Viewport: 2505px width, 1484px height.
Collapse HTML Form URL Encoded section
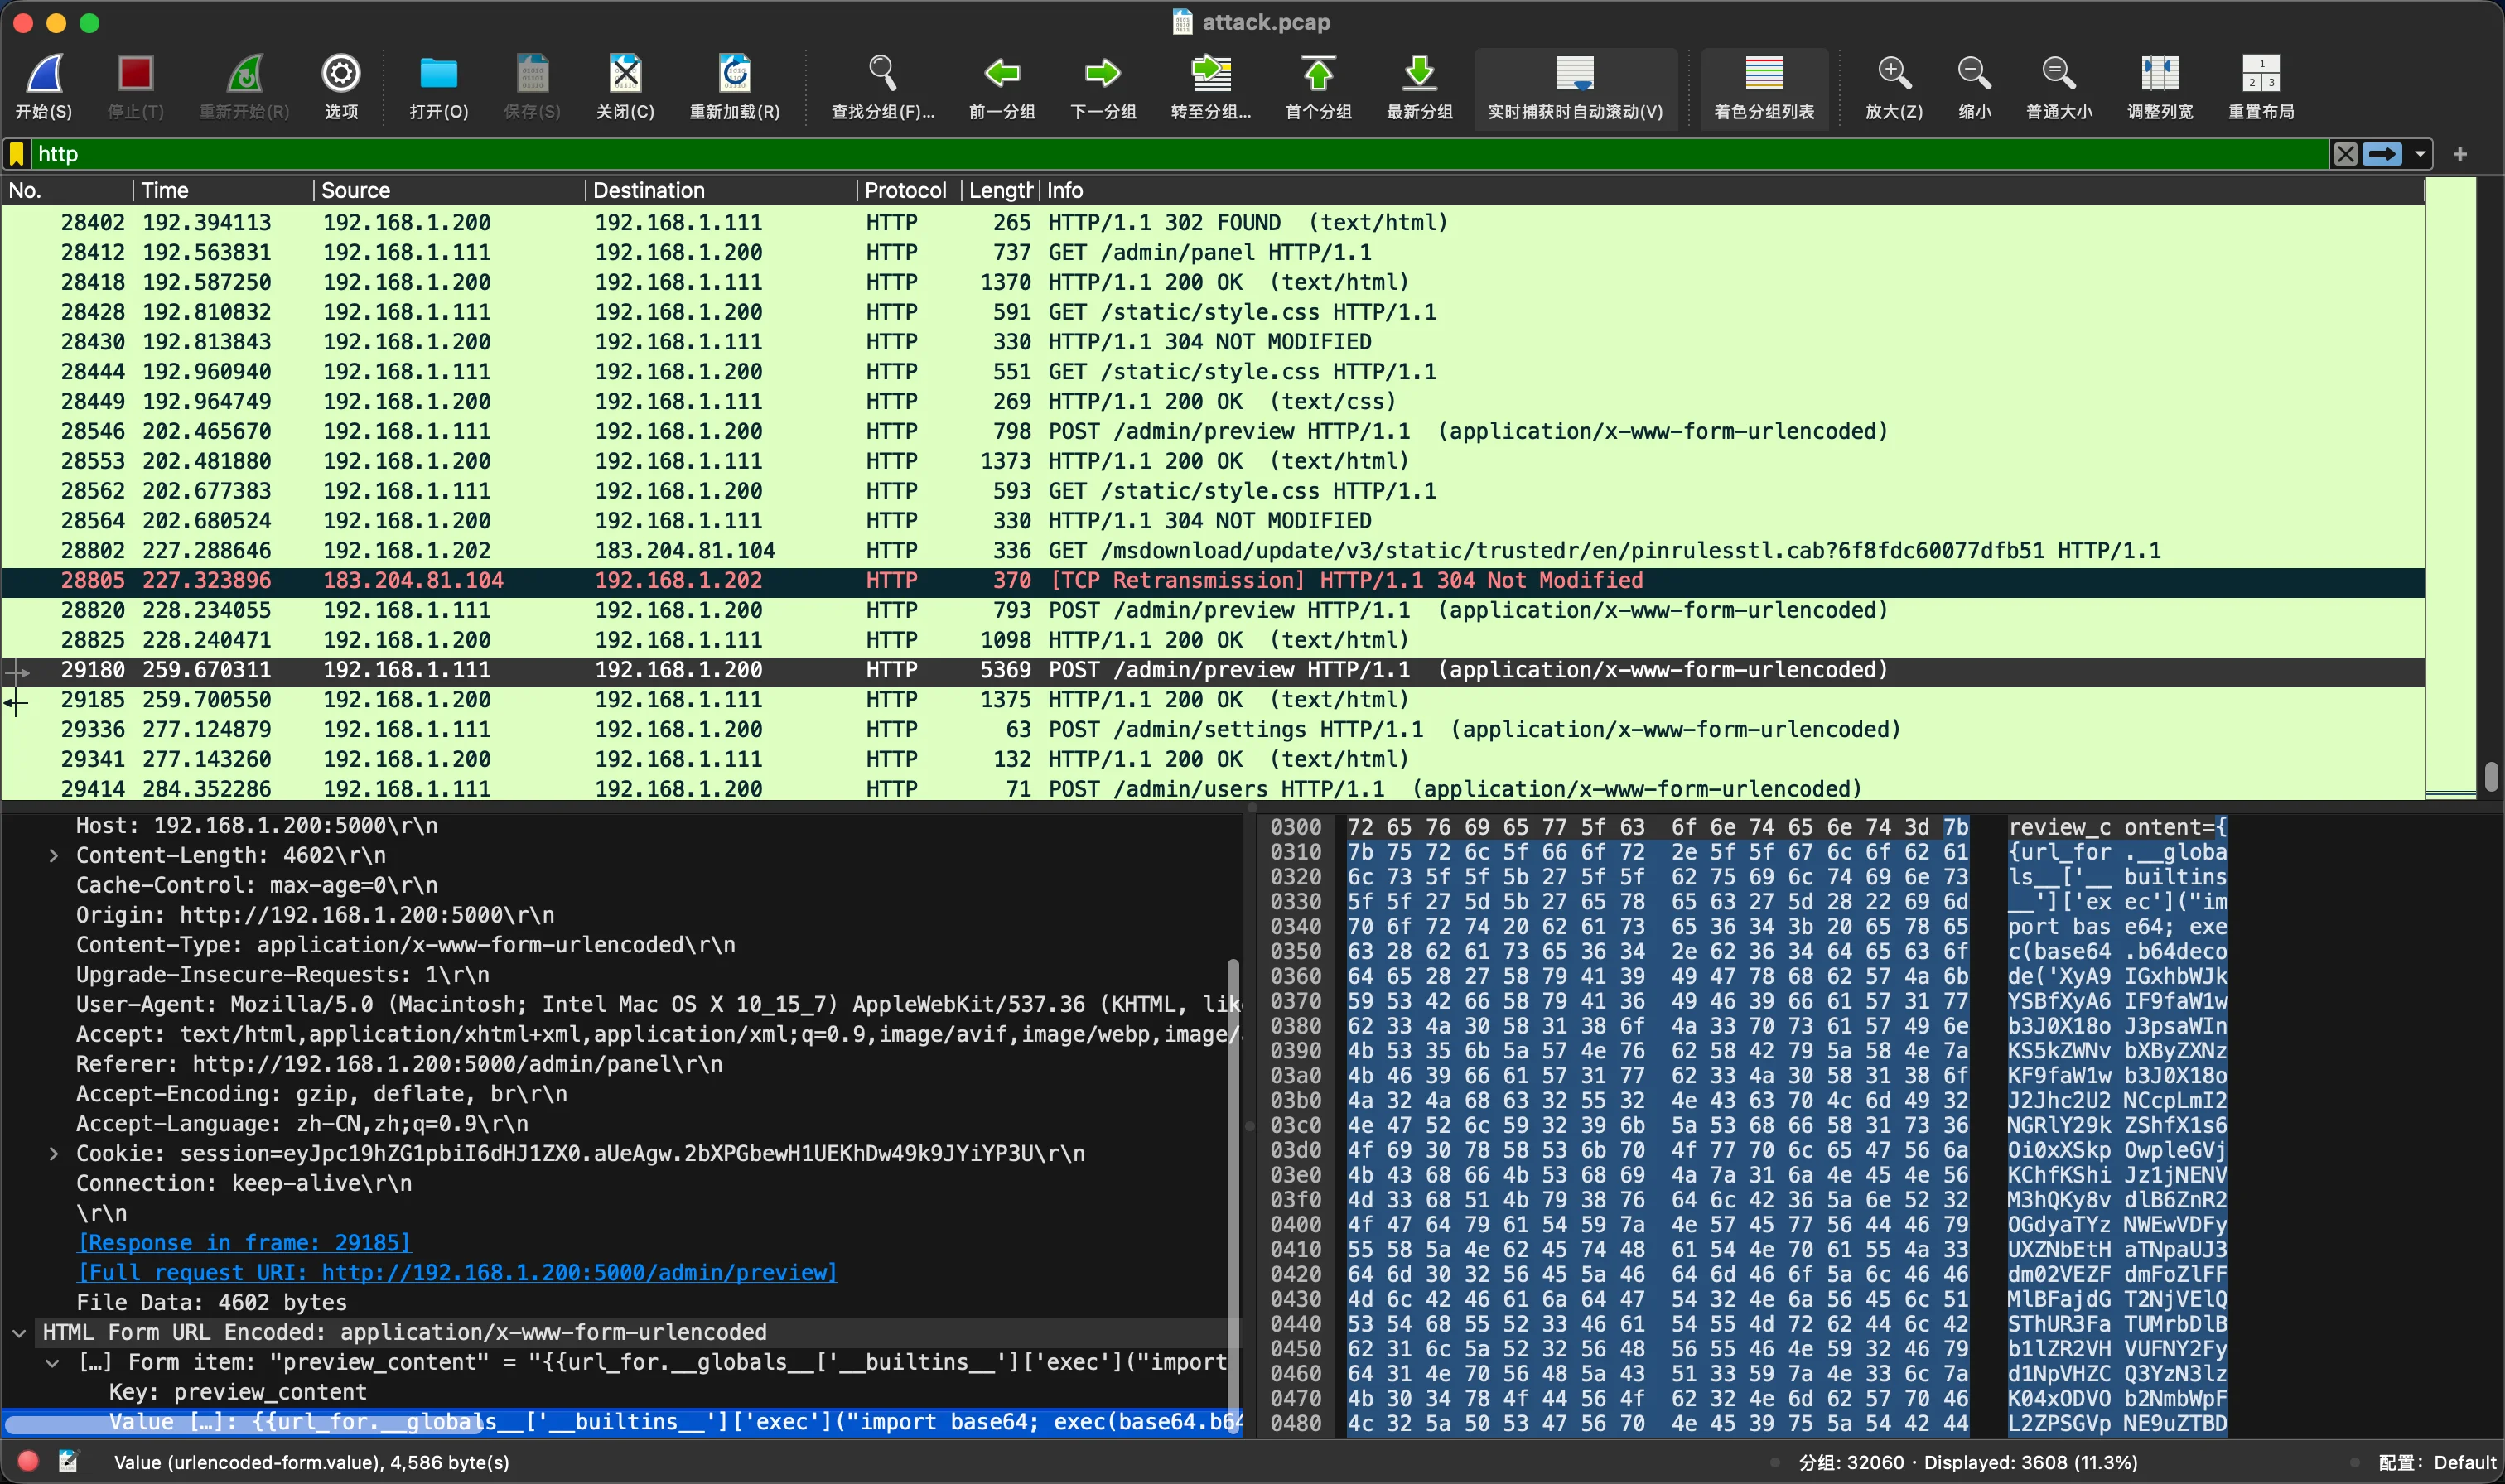[x=19, y=1333]
